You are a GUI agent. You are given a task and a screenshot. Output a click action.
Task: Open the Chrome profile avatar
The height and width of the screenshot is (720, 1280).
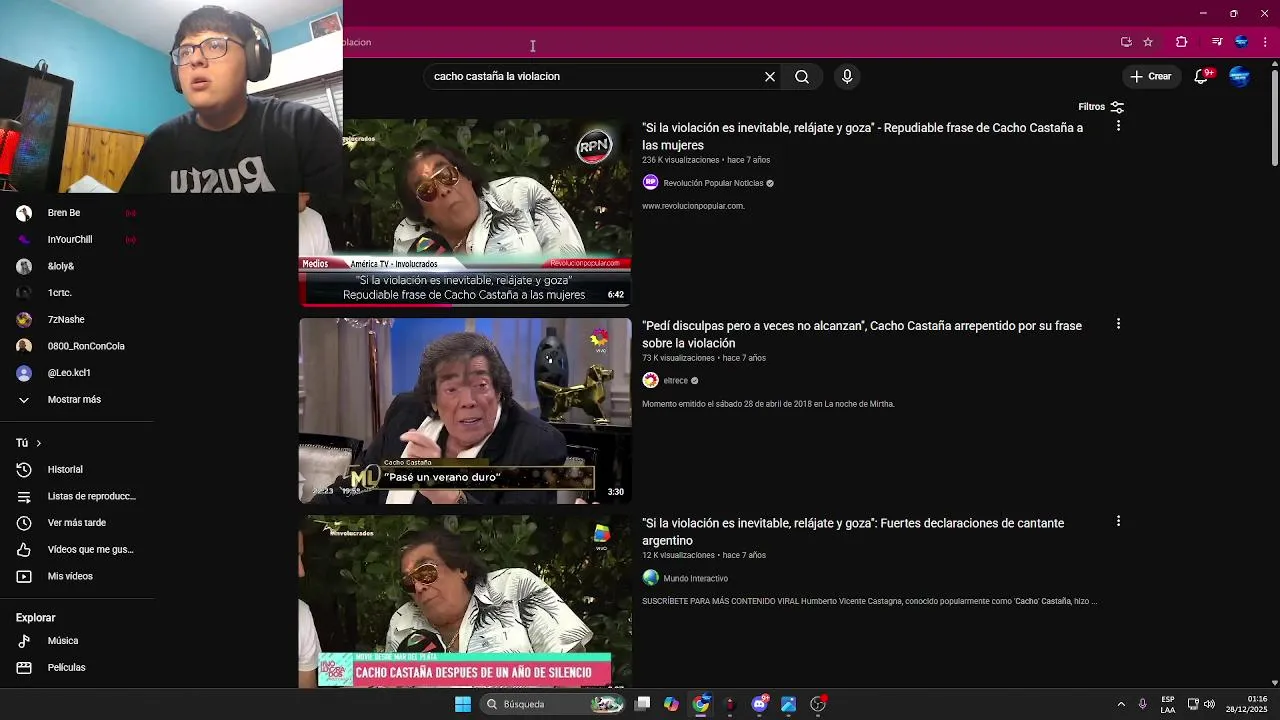1241,42
